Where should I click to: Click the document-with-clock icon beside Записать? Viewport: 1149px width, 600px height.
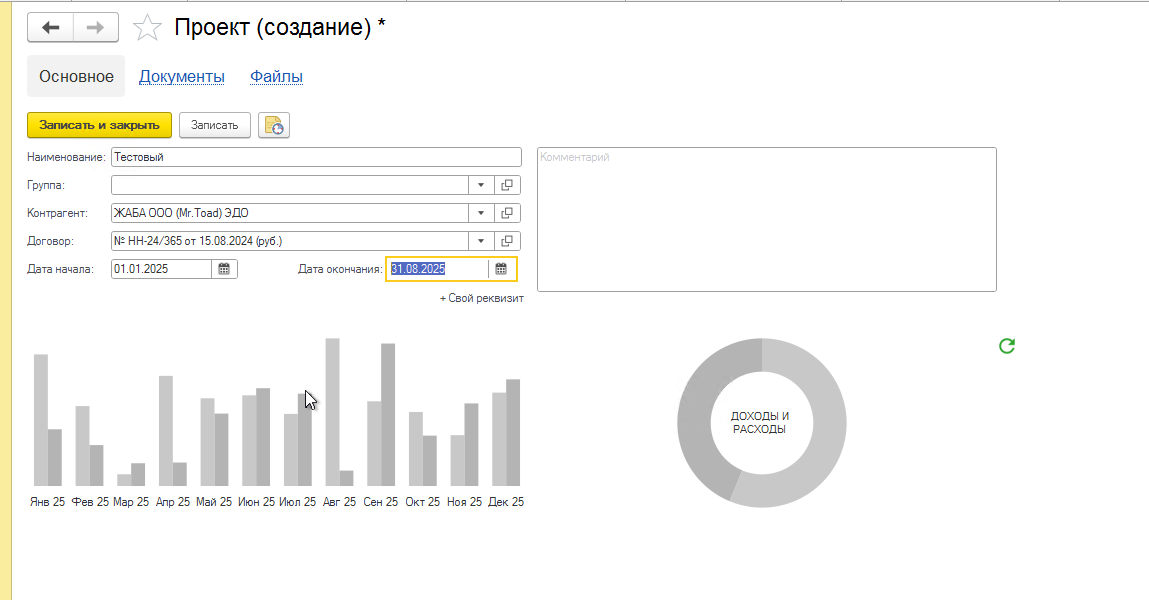pyautogui.click(x=273, y=125)
